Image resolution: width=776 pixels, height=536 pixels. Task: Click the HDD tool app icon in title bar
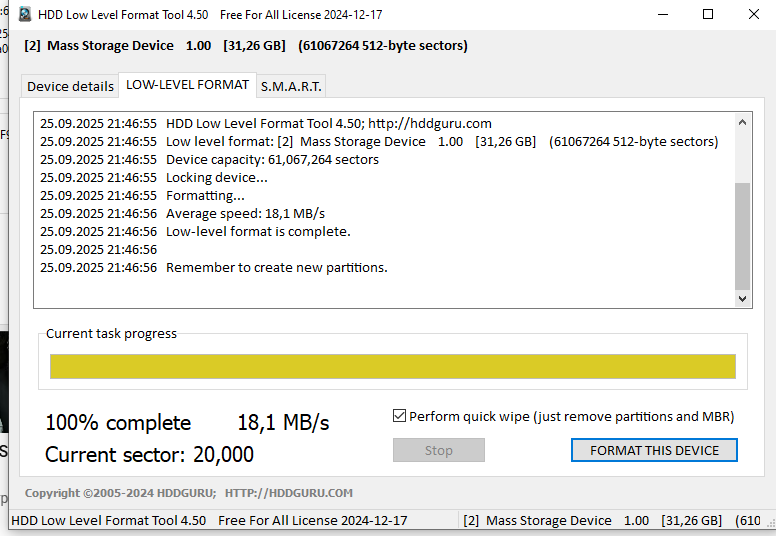click(25, 14)
